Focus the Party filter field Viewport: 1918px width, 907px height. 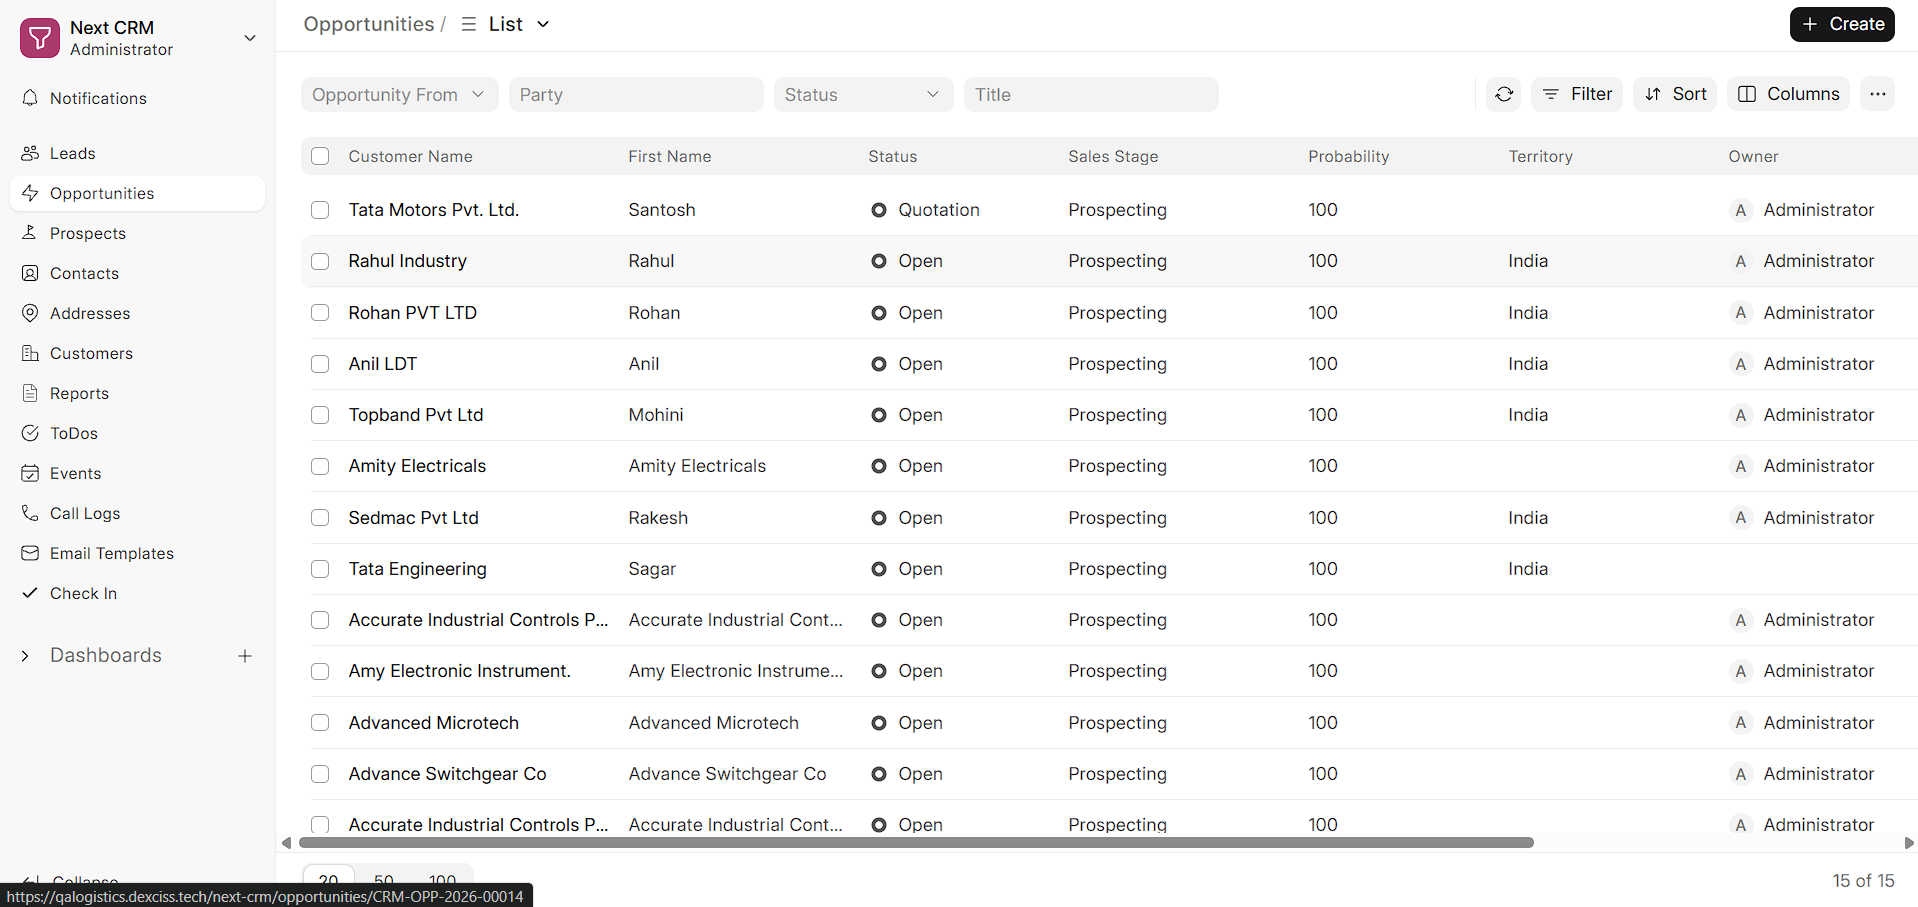(636, 94)
